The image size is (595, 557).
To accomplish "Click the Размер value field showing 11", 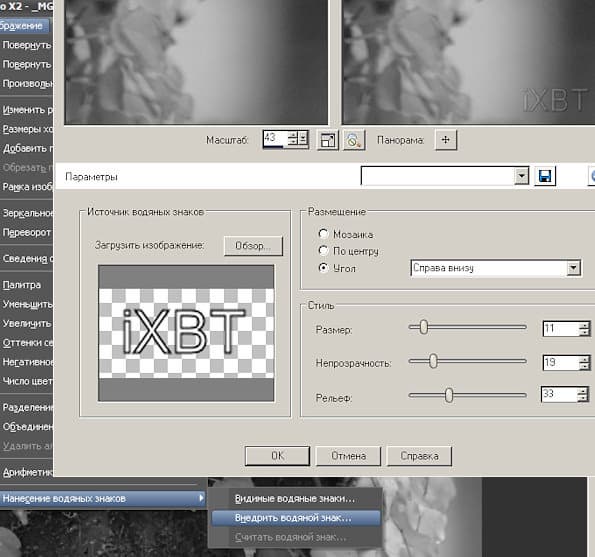I will tap(561, 329).
